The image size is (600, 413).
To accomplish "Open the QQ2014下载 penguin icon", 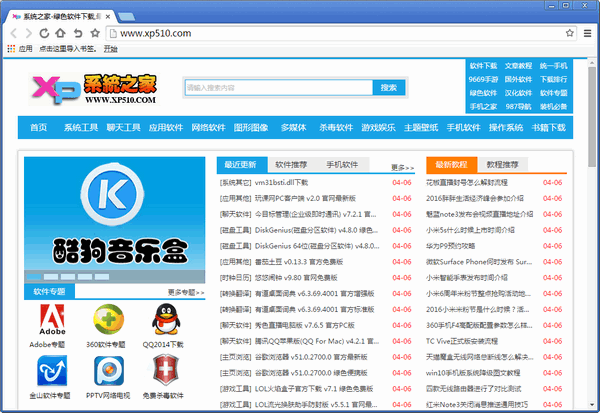I will click(166, 320).
